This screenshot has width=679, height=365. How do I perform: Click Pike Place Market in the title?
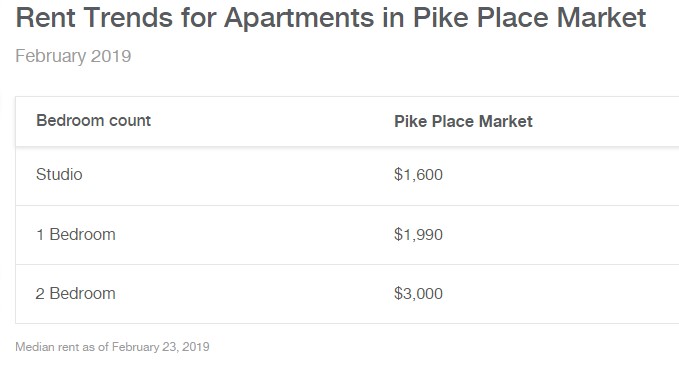pos(530,18)
